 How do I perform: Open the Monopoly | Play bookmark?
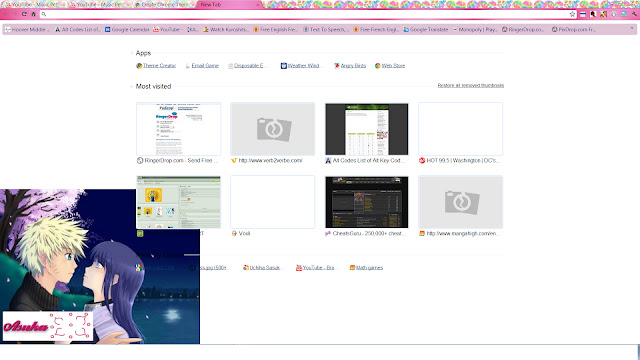pos(475,29)
